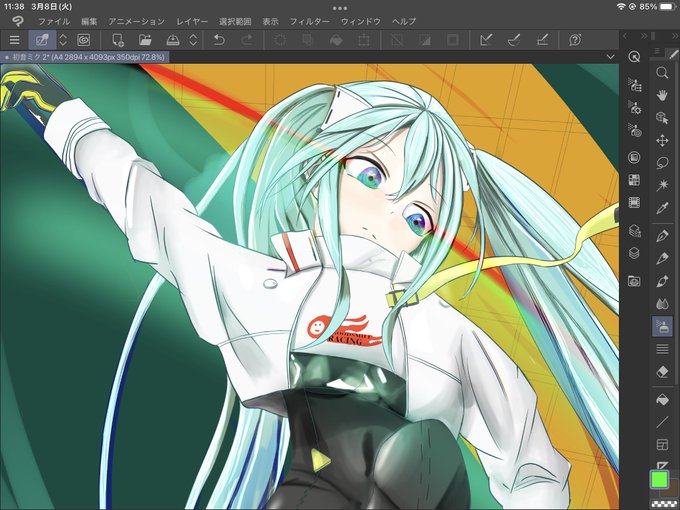Select the Hand move canvas tool
Viewport: 680px width, 510px height.
(662, 95)
